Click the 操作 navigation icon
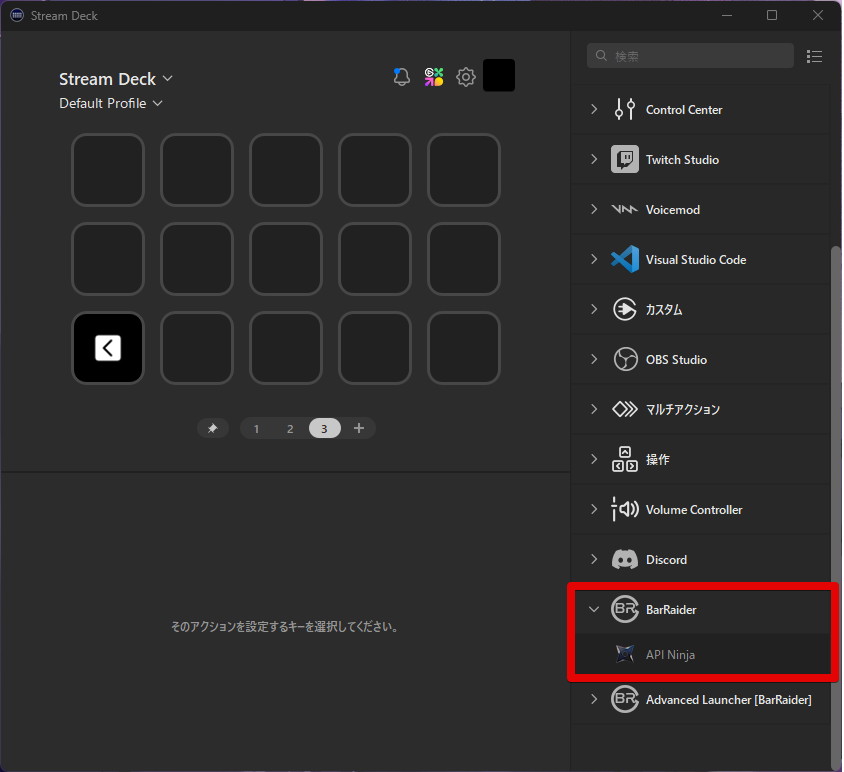The image size is (844, 772). click(624, 459)
